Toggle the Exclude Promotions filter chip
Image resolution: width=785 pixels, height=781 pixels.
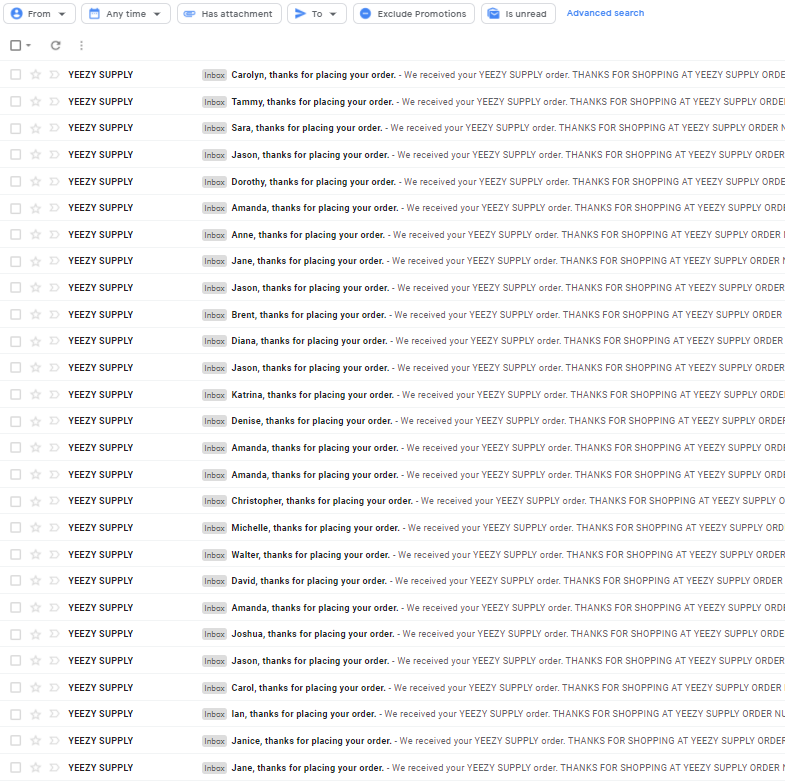[x=414, y=14]
